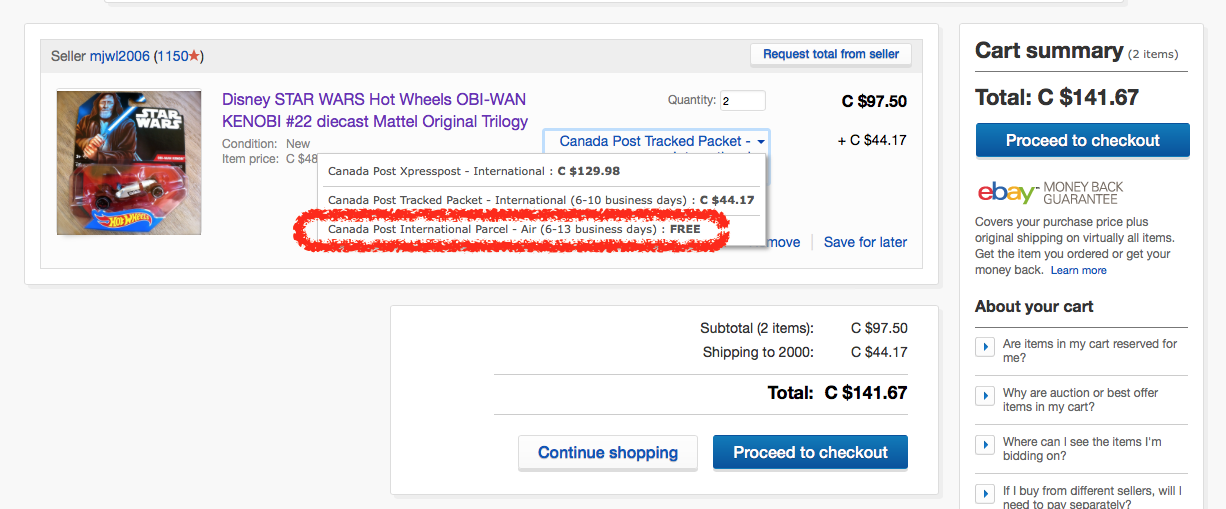The image size is (1226, 509).
Task: Request total from seller
Action: coord(830,54)
